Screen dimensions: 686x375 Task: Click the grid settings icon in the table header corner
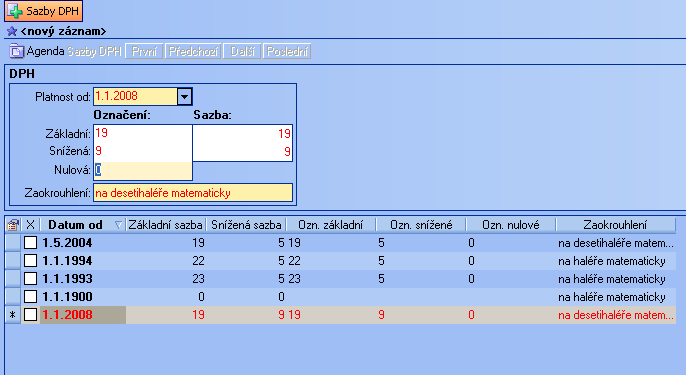pos(13,225)
